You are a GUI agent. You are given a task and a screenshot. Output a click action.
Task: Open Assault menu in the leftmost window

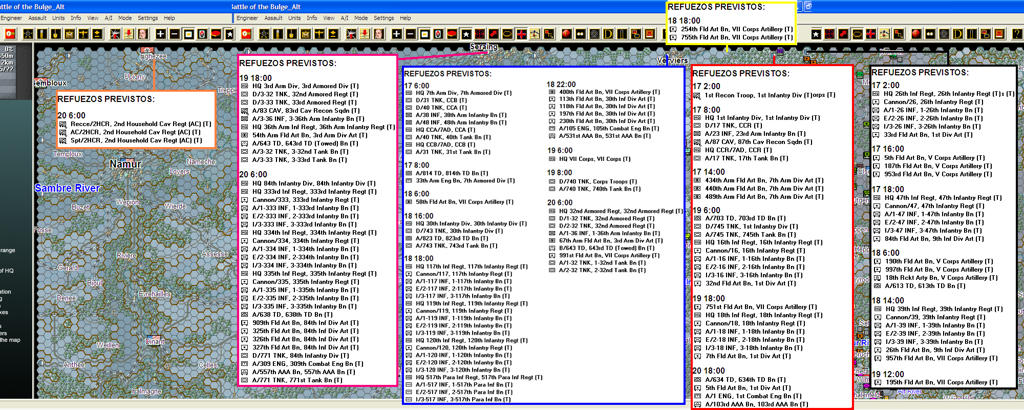pyautogui.click(x=38, y=18)
